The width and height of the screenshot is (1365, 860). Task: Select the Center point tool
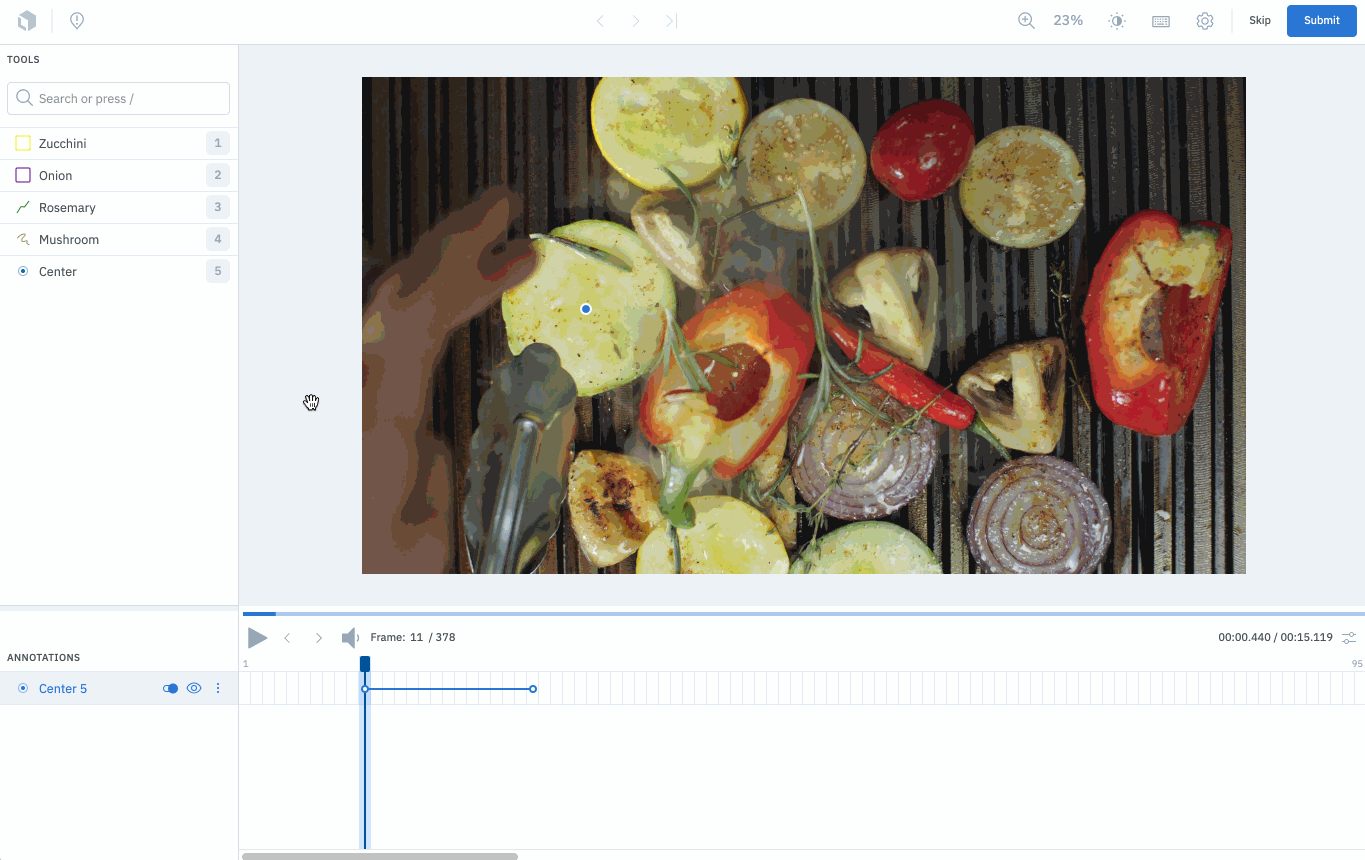point(118,271)
